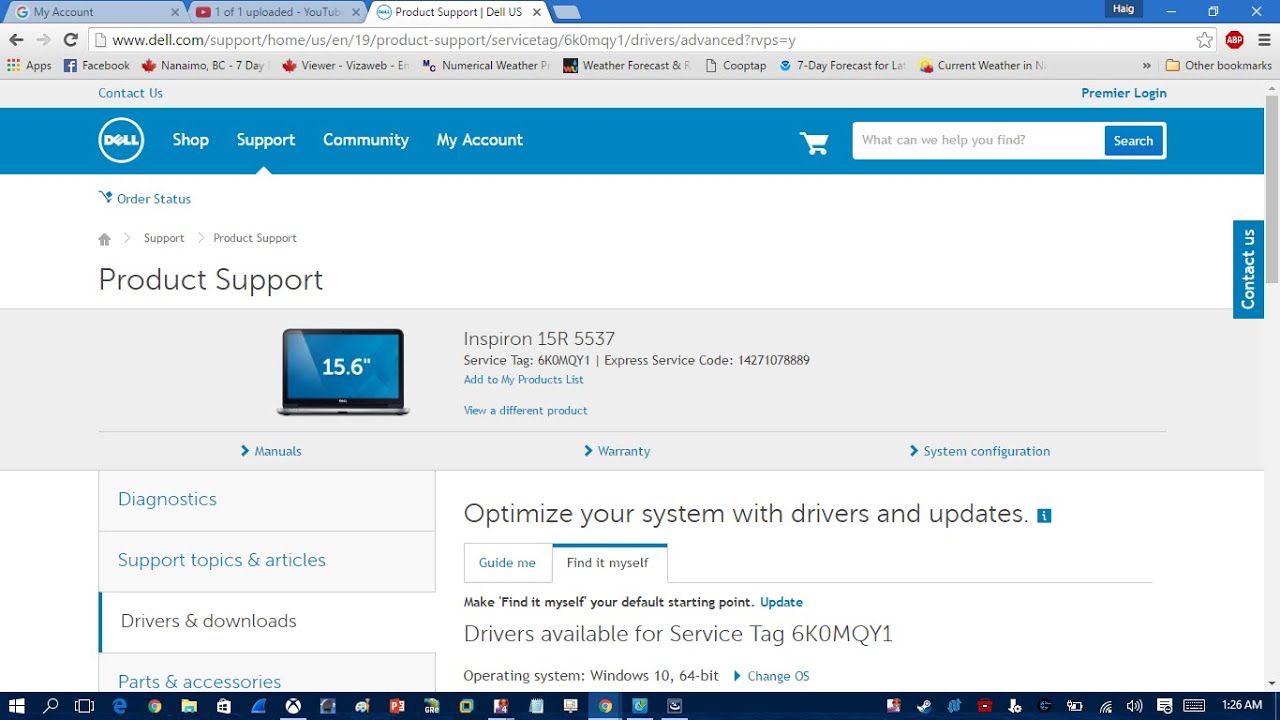Select Diagnostics in the left sidebar

(x=167, y=499)
